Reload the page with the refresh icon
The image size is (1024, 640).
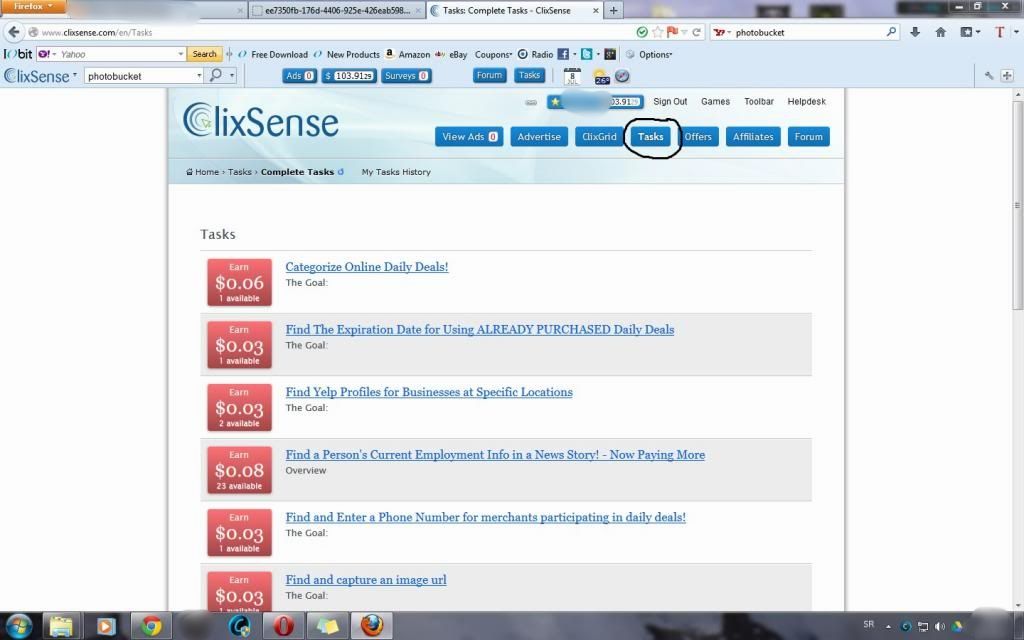[x=697, y=32]
